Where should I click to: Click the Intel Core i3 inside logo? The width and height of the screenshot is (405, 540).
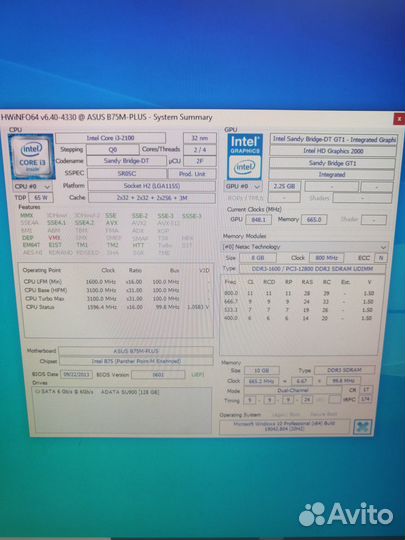coord(32,157)
